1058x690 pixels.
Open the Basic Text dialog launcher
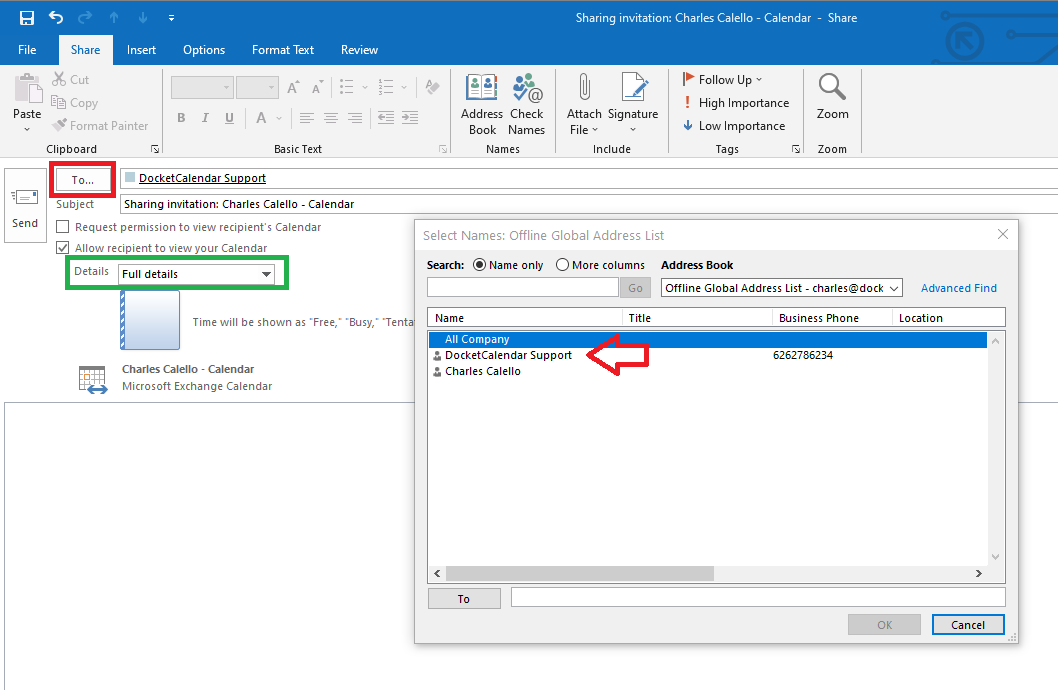click(443, 149)
